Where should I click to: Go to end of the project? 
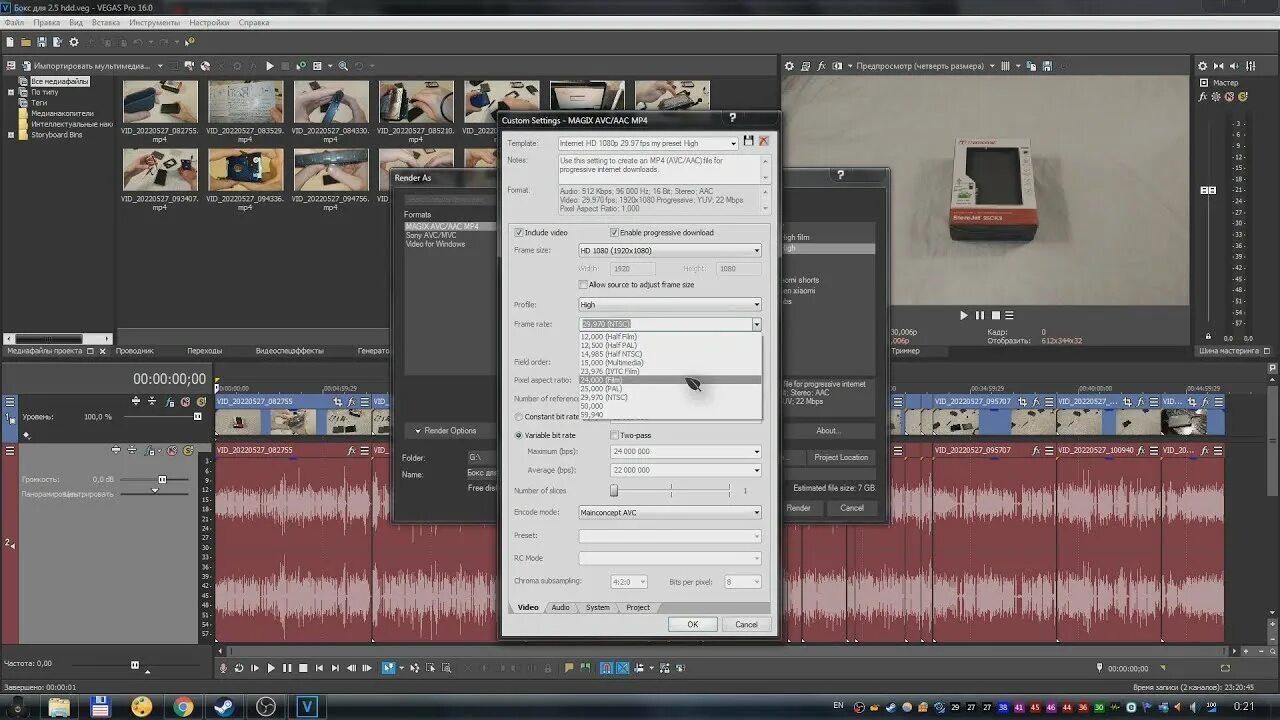pyautogui.click(x=335, y=668)
